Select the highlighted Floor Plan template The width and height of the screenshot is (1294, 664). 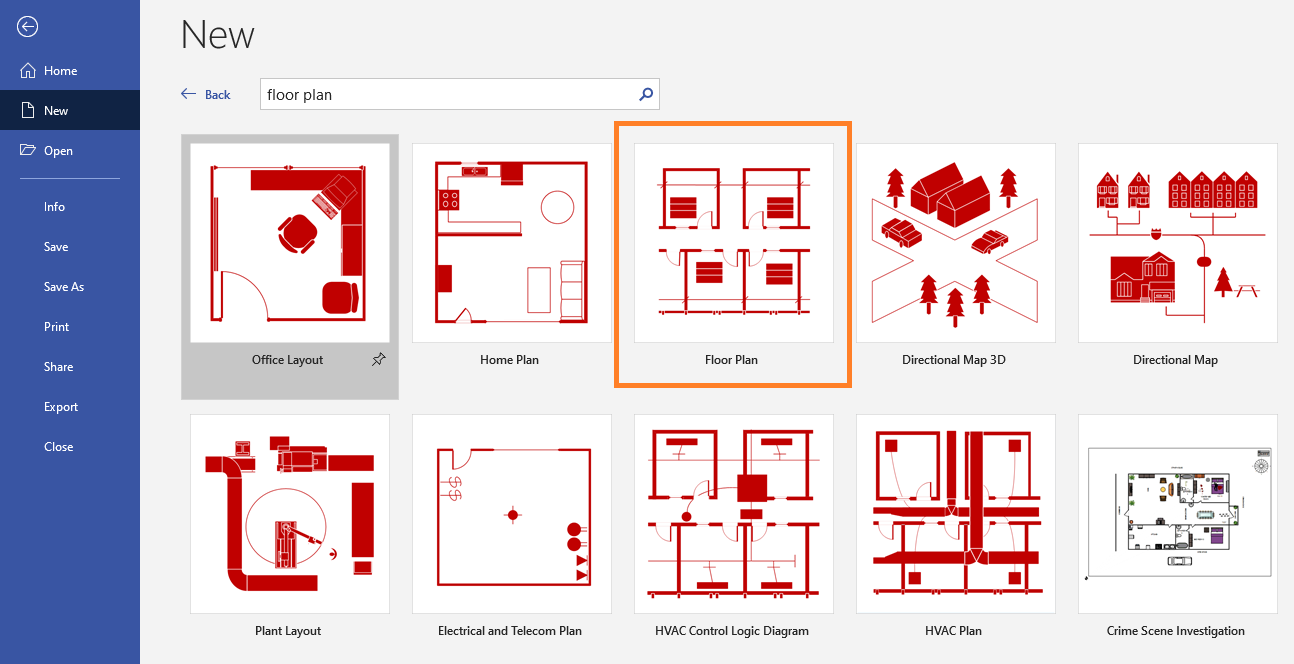(x=733, y=243)
